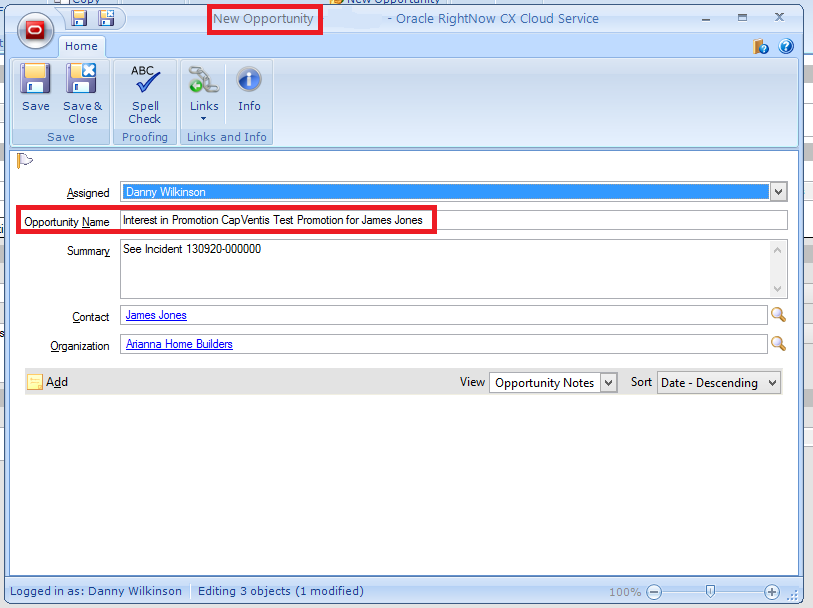Click the flag icon above Assigned field

click(x=26, y=161)
